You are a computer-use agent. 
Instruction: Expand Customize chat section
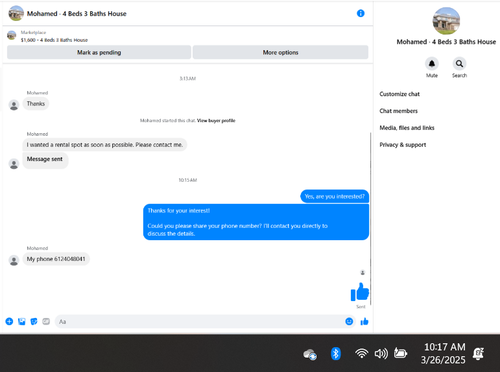point(399,94)
